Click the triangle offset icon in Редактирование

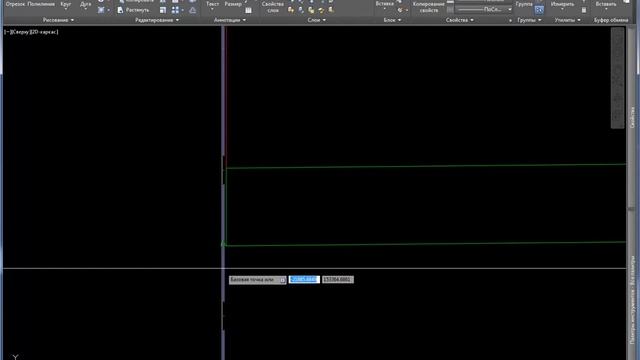[x=193, y=10]
